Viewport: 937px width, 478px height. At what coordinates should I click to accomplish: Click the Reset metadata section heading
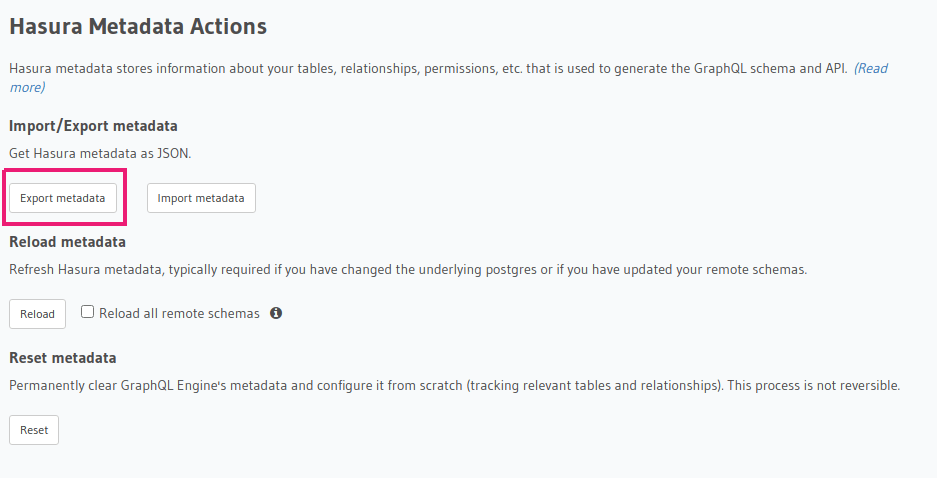click(62, 358)
